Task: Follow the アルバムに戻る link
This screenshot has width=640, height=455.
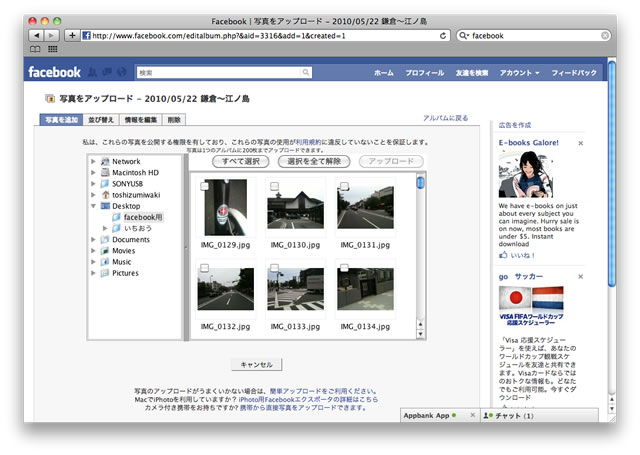Action: [x=445, y=118]
